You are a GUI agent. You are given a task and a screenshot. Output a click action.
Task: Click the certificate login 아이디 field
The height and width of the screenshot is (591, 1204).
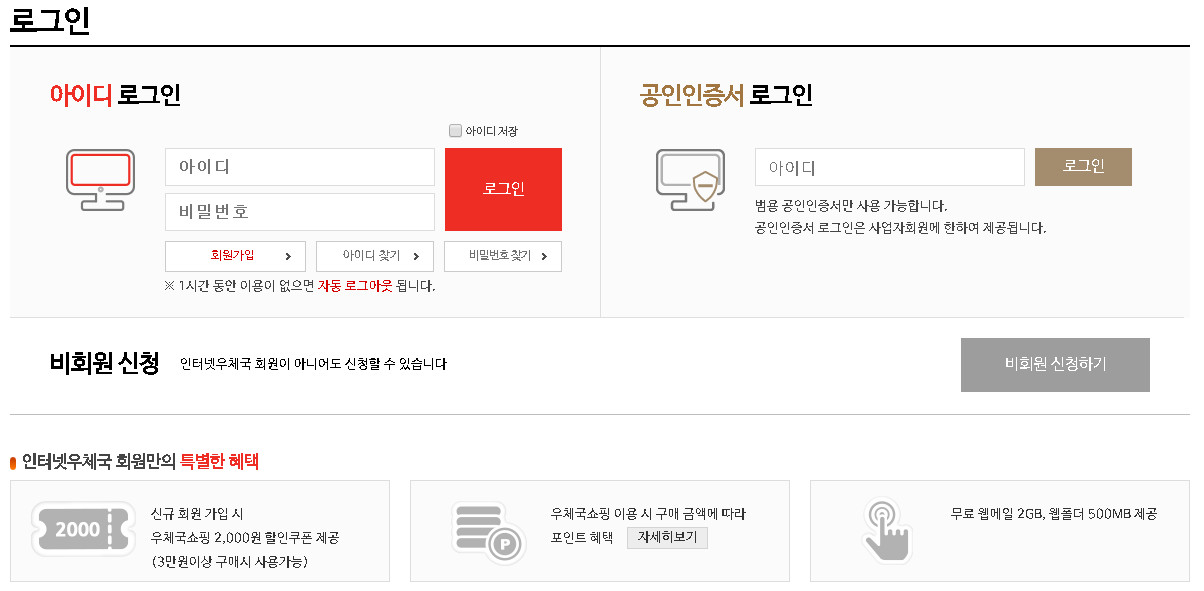click(890, 167)
